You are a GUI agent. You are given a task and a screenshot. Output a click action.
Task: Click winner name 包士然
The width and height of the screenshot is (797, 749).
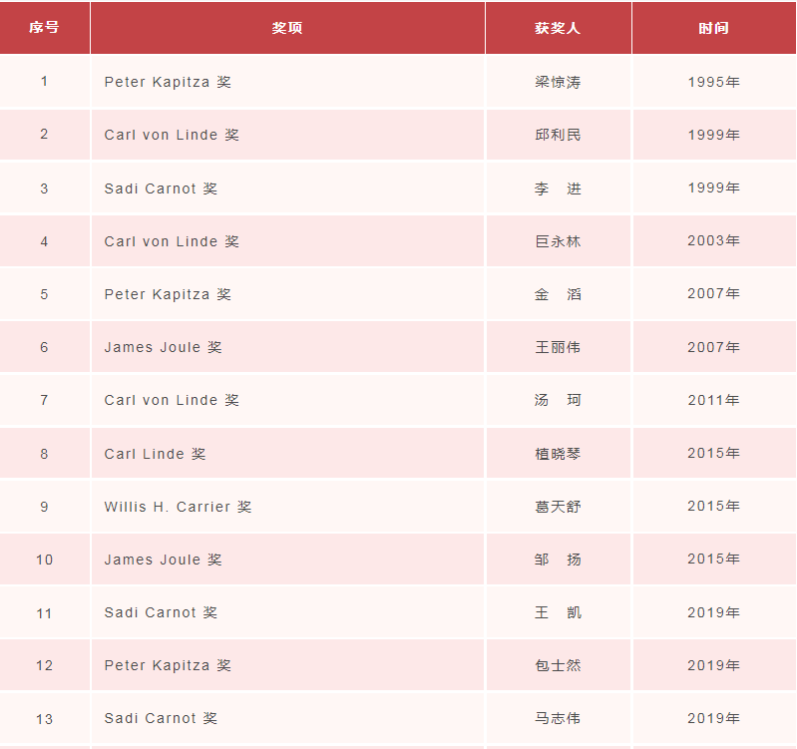point(558,665)
